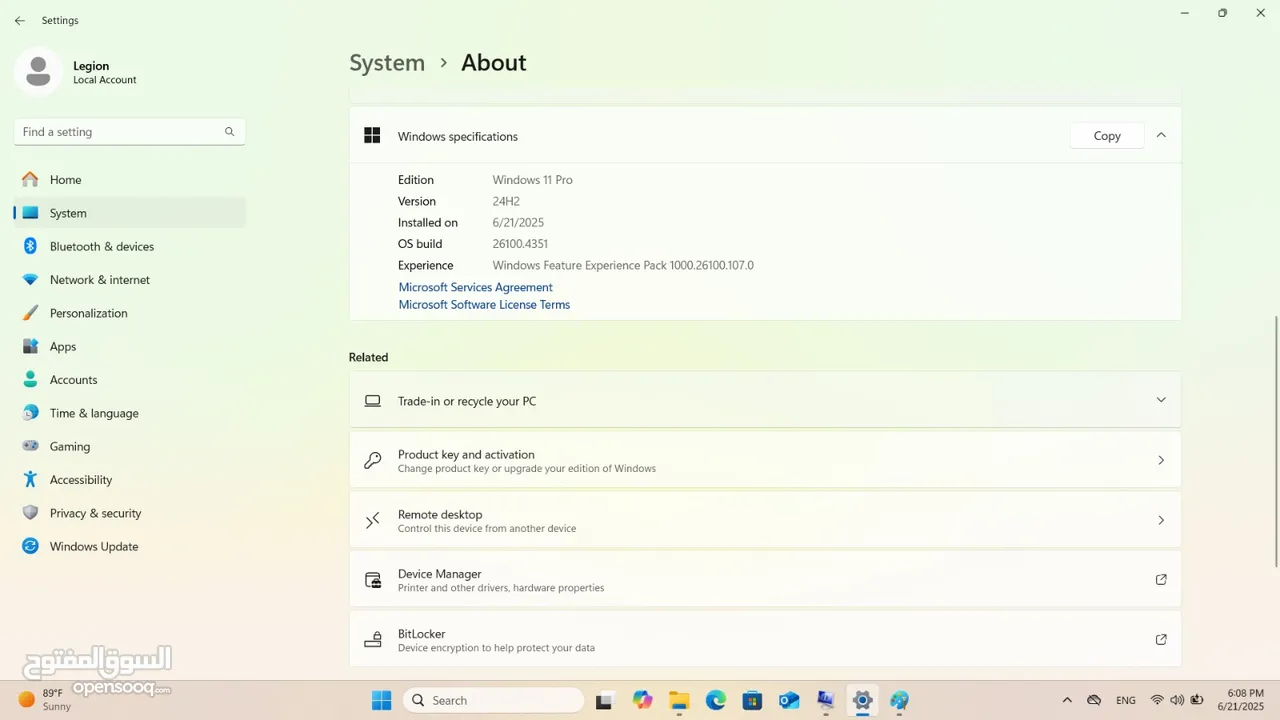Open Microsoft Services Agreement link

pyautogui.click(x=475, y=287)
